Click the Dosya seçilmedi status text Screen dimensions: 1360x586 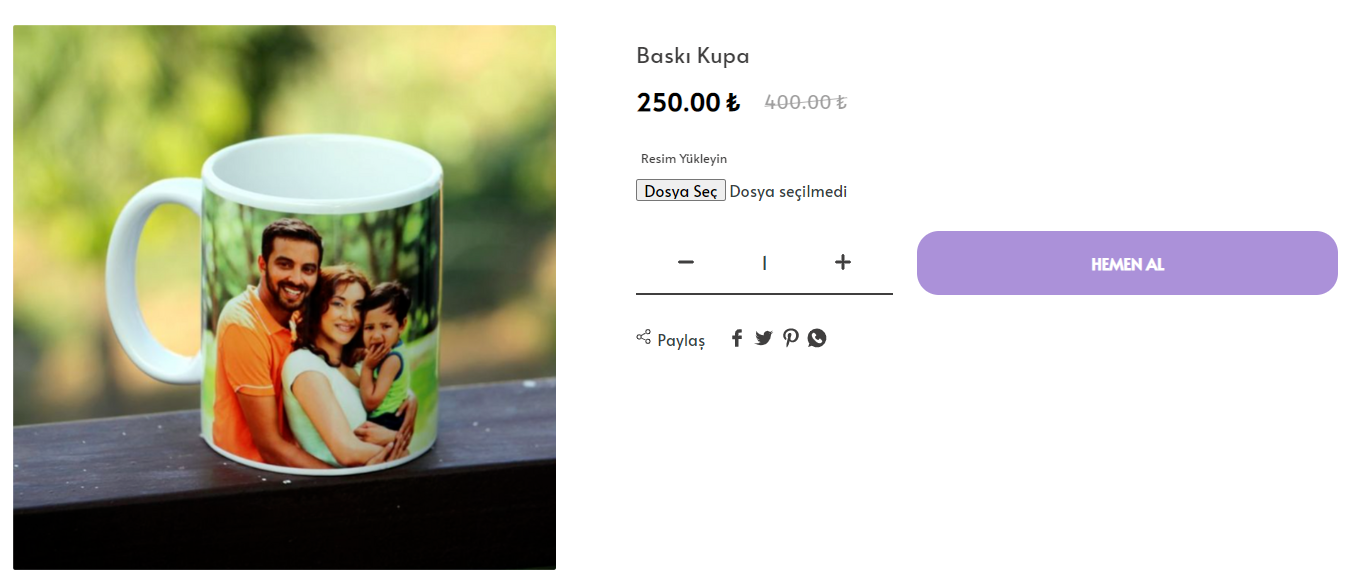point(788,192)
